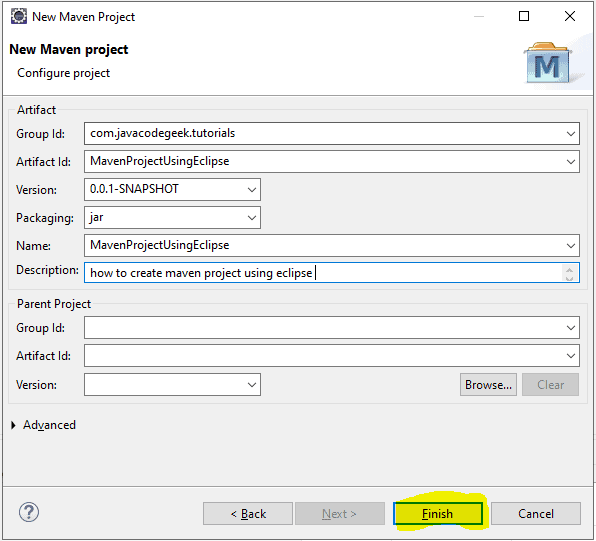Click the disabled Next button

(x=340, y=514)
